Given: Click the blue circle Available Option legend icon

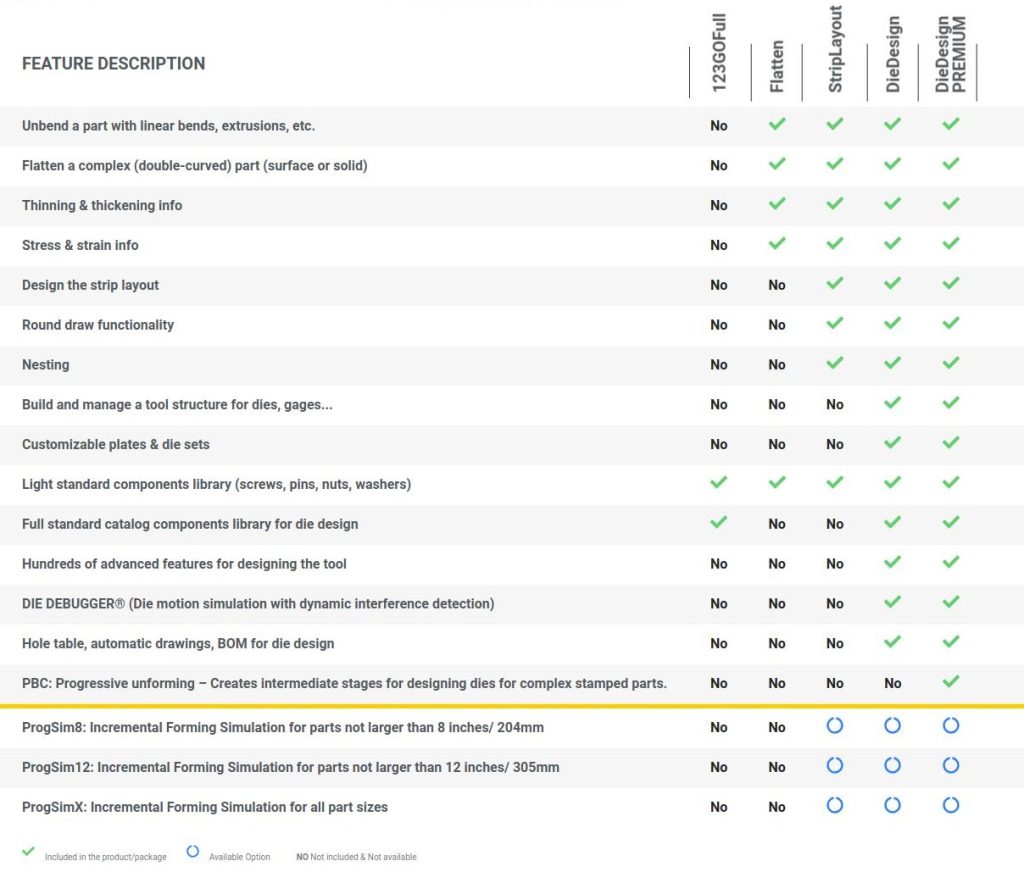Looking at the screenshot, I should (x=192, y=853).
